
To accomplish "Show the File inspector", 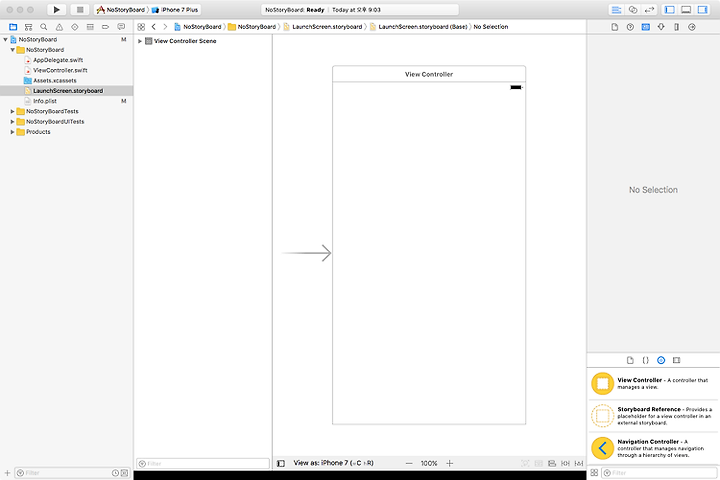I will pyautogui.click(x=614, y=27).
